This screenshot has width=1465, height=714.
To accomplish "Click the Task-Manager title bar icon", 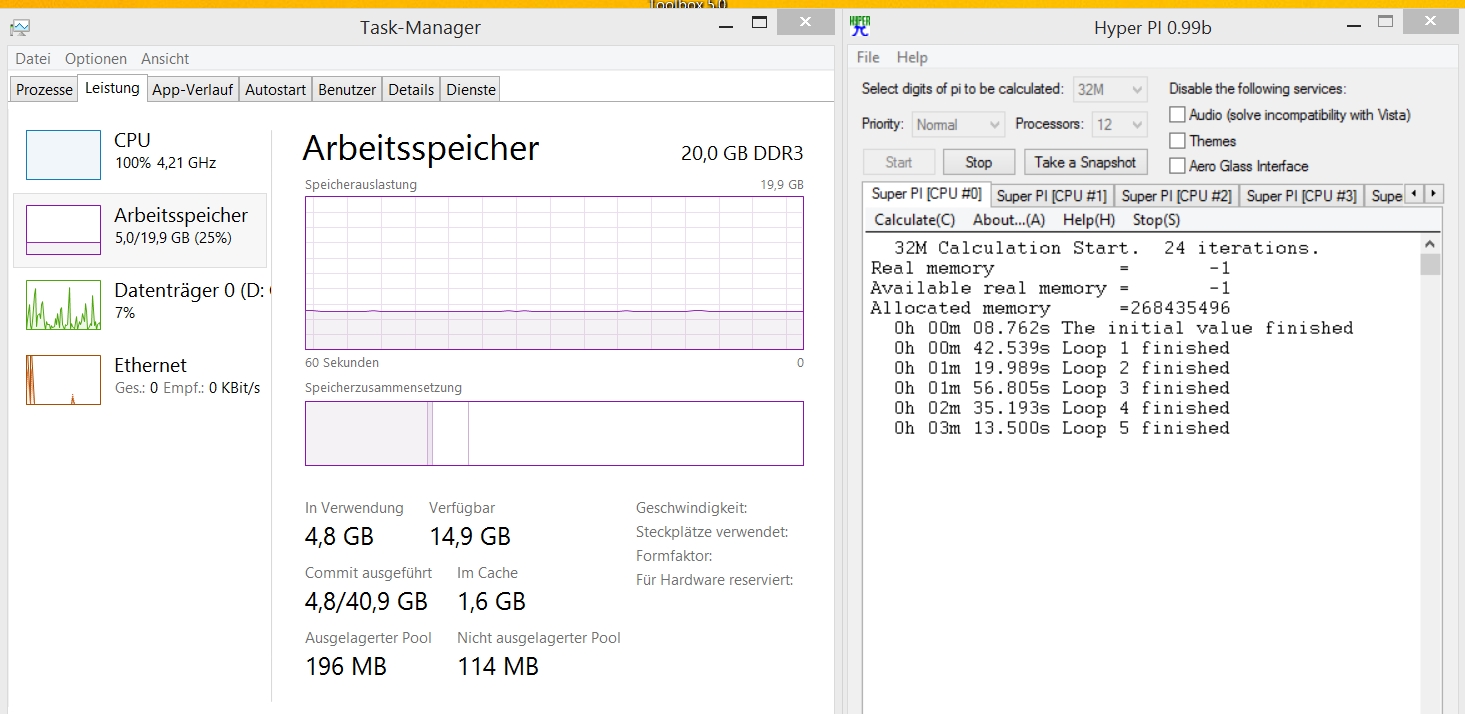I will tap(20, 28).
